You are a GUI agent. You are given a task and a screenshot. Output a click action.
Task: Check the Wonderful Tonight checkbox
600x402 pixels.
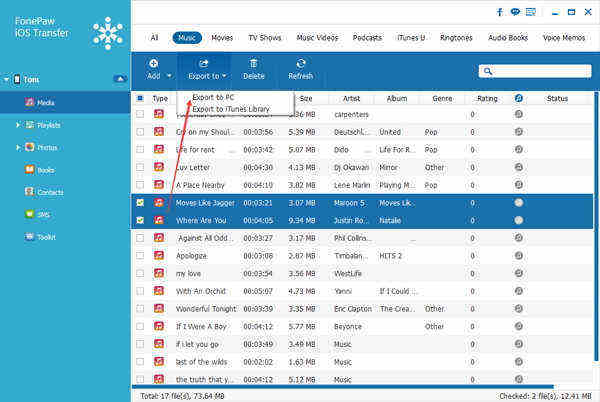tap(140, 309)
